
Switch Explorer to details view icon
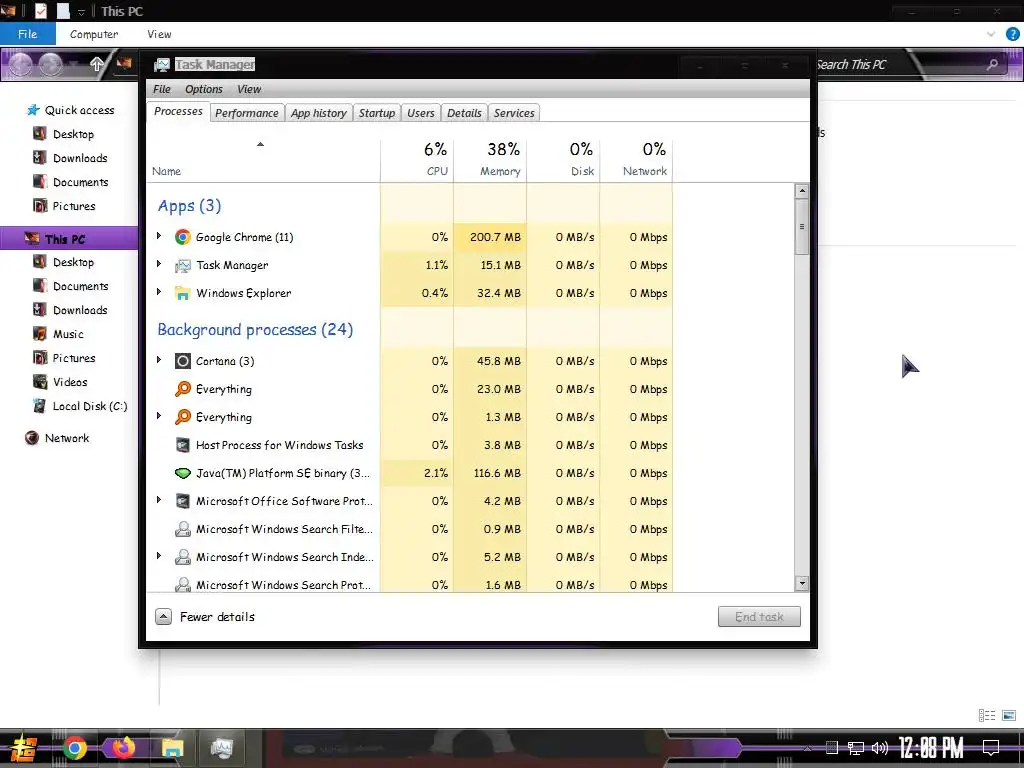point(987,716)
